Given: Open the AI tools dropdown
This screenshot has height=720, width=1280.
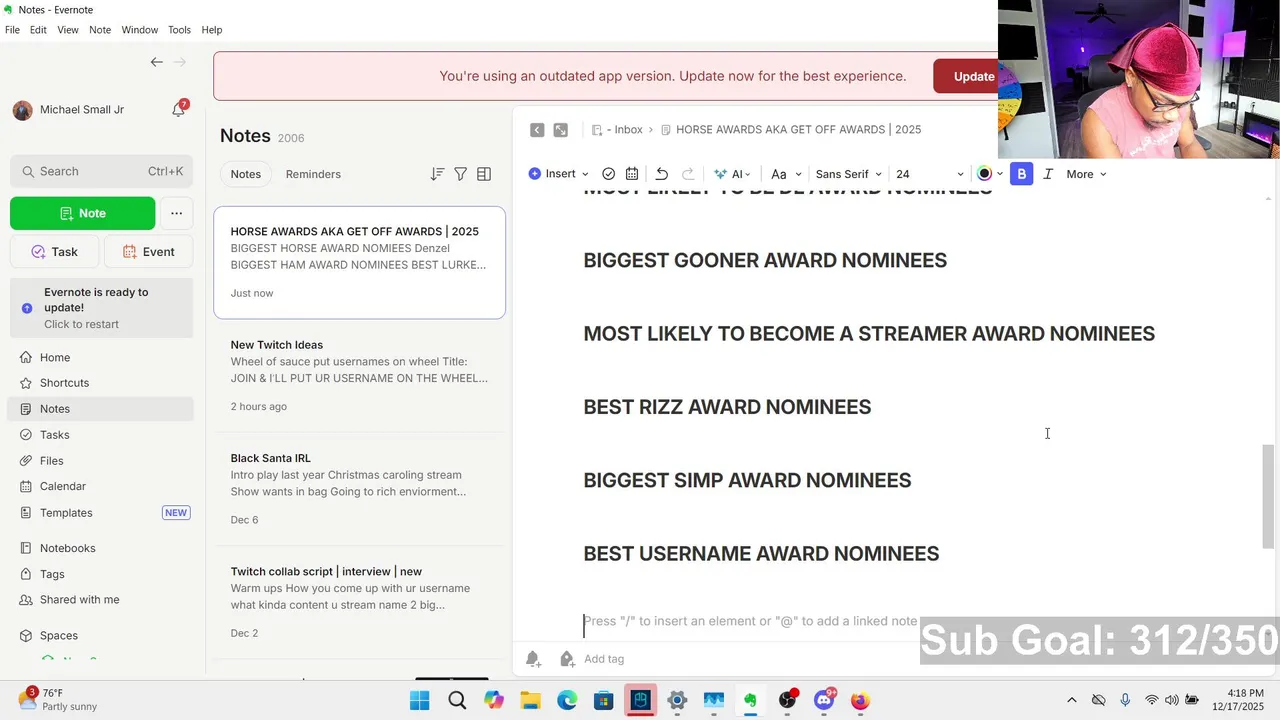Looking at the screenshot, I should 733,174.
